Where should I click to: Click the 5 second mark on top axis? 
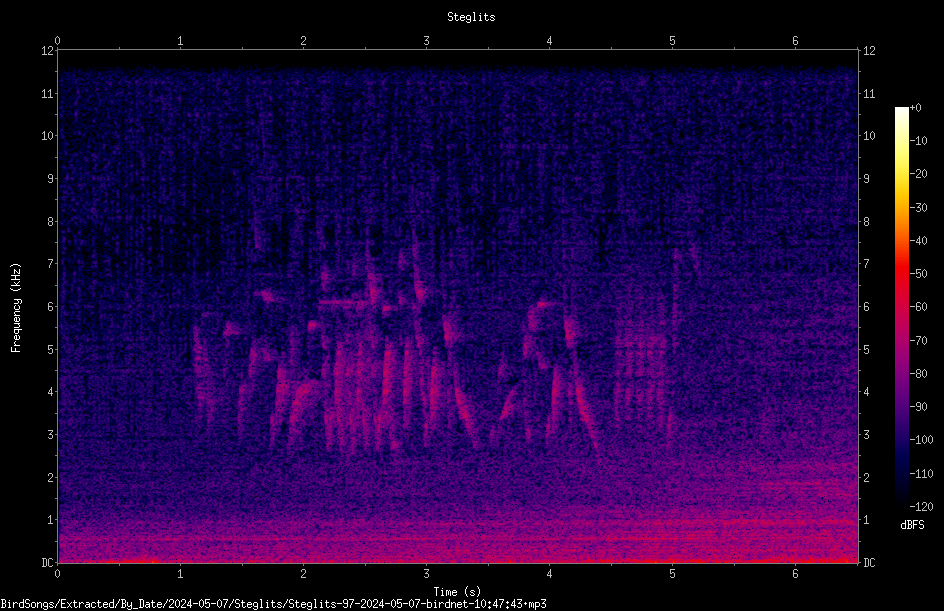tap(672, 41)
